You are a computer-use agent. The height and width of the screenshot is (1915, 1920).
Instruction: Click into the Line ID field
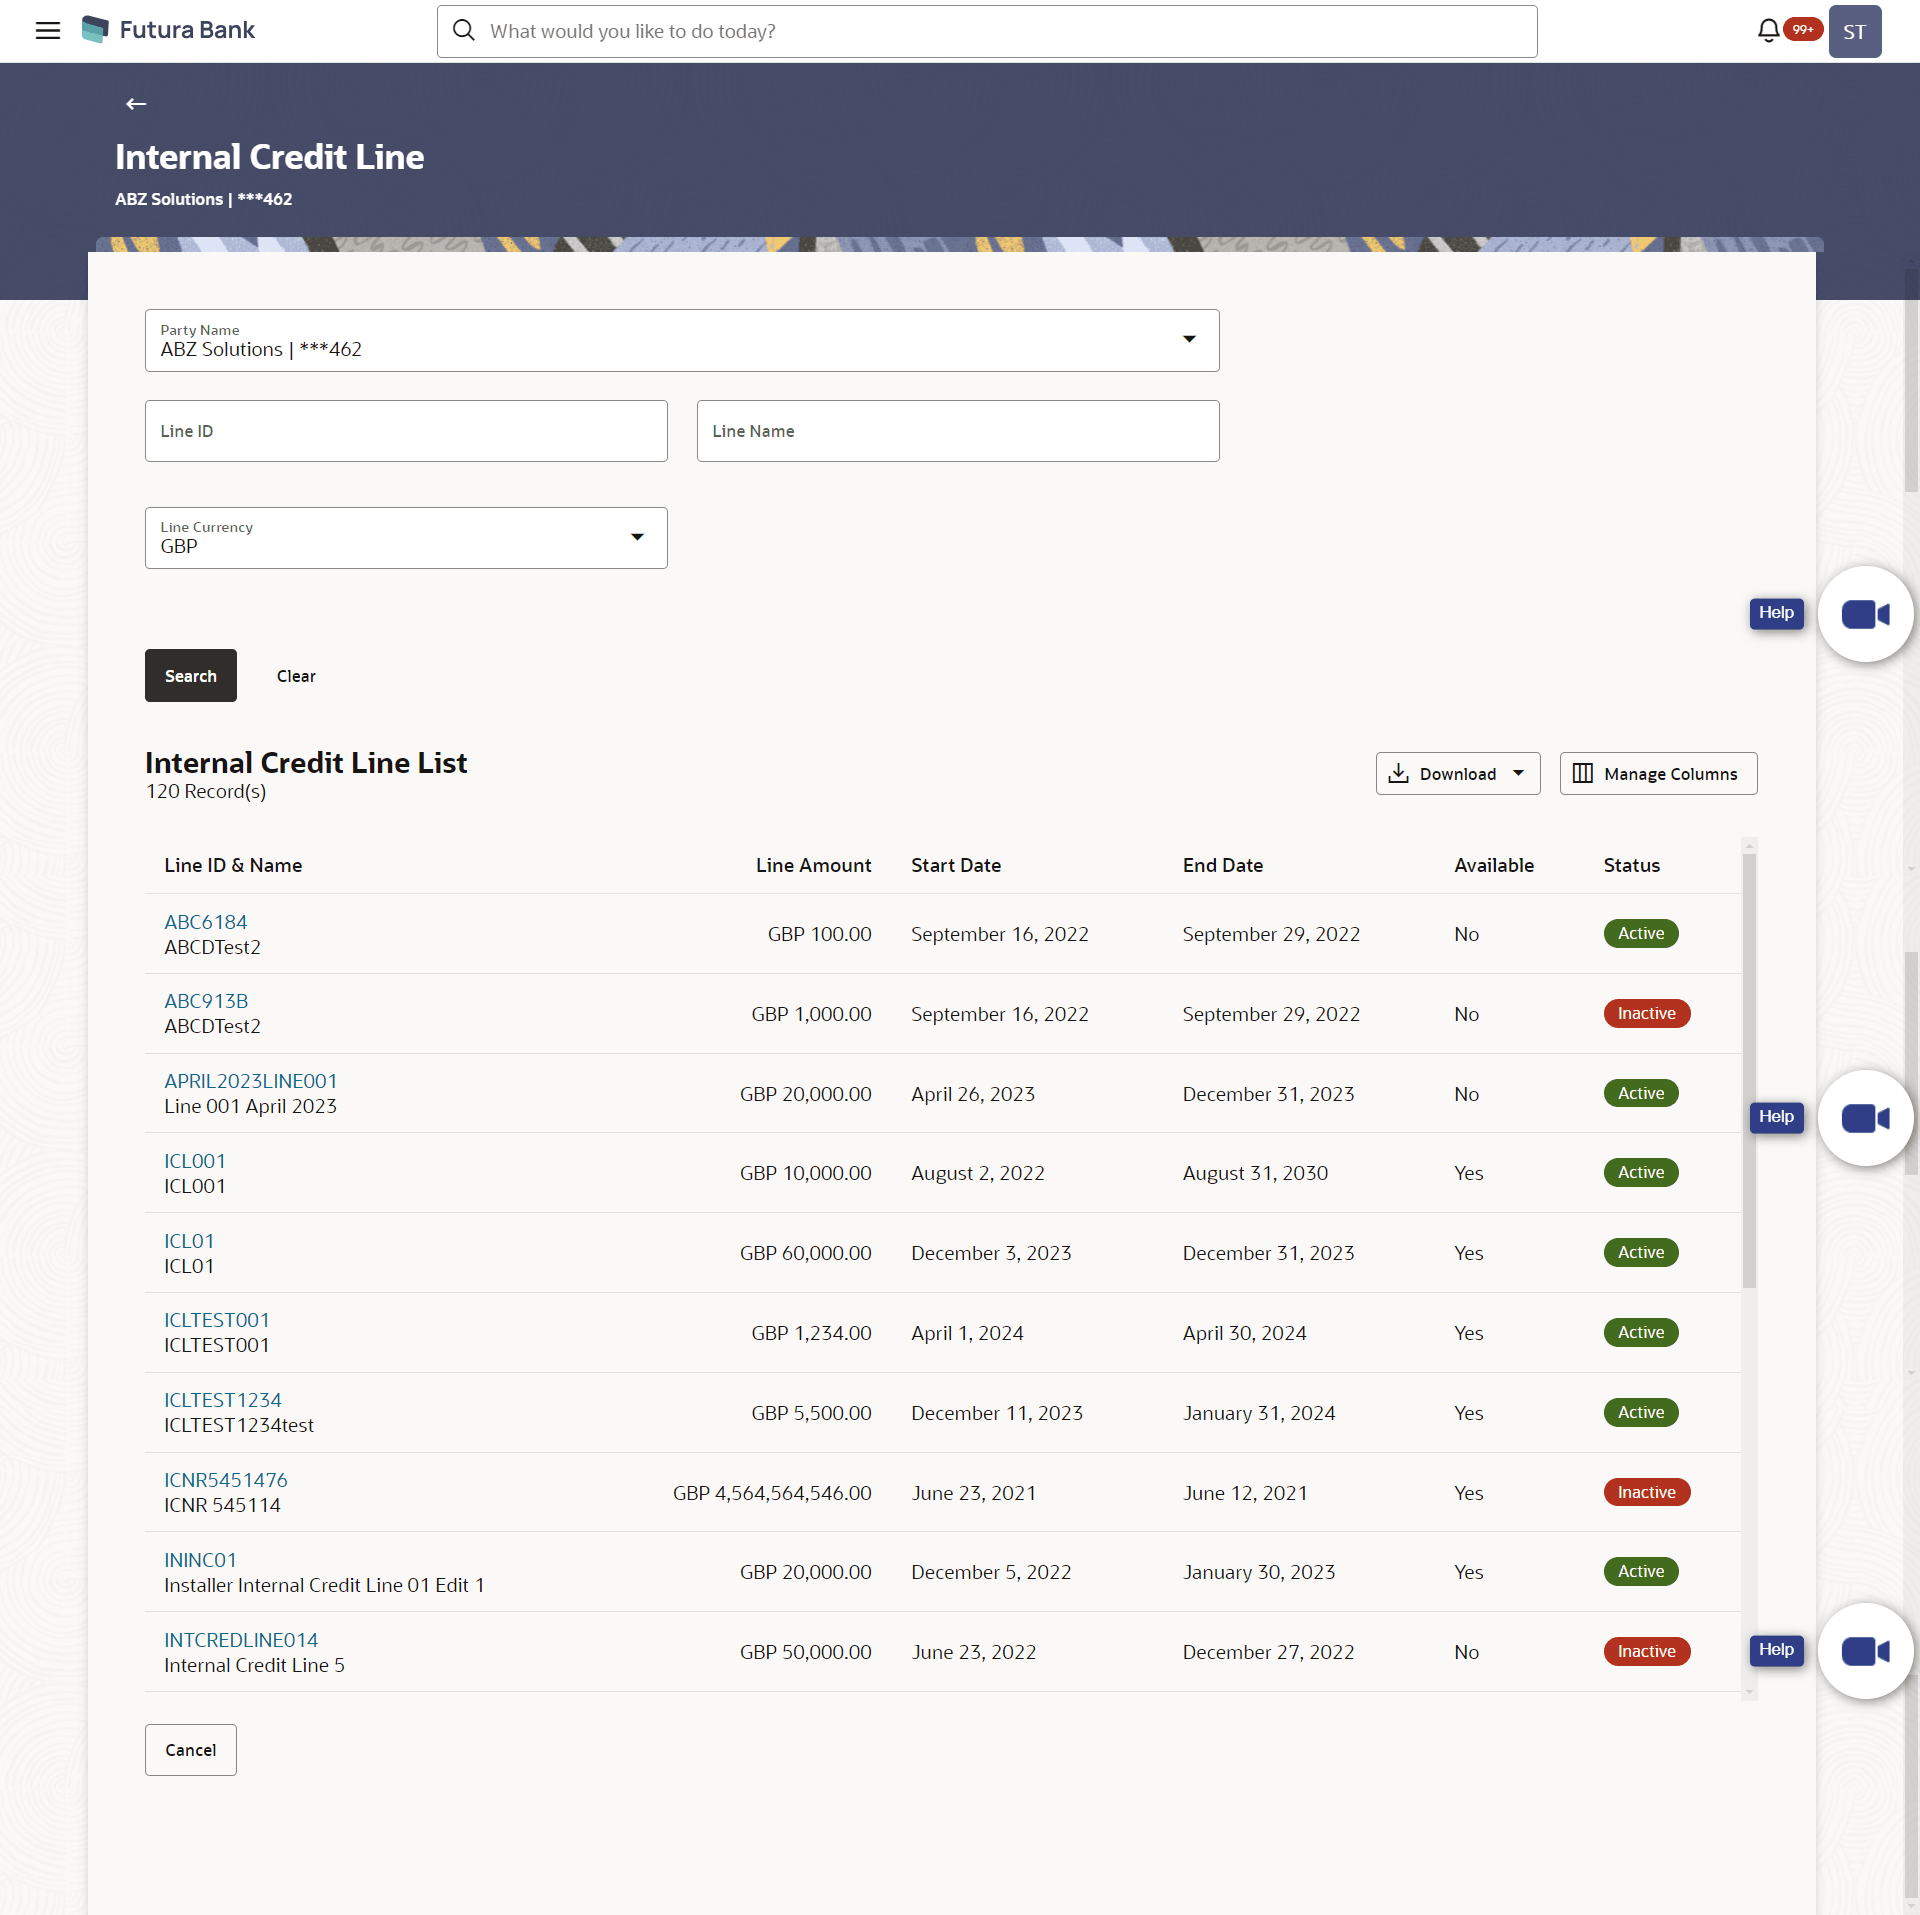[x=405, y=431]
